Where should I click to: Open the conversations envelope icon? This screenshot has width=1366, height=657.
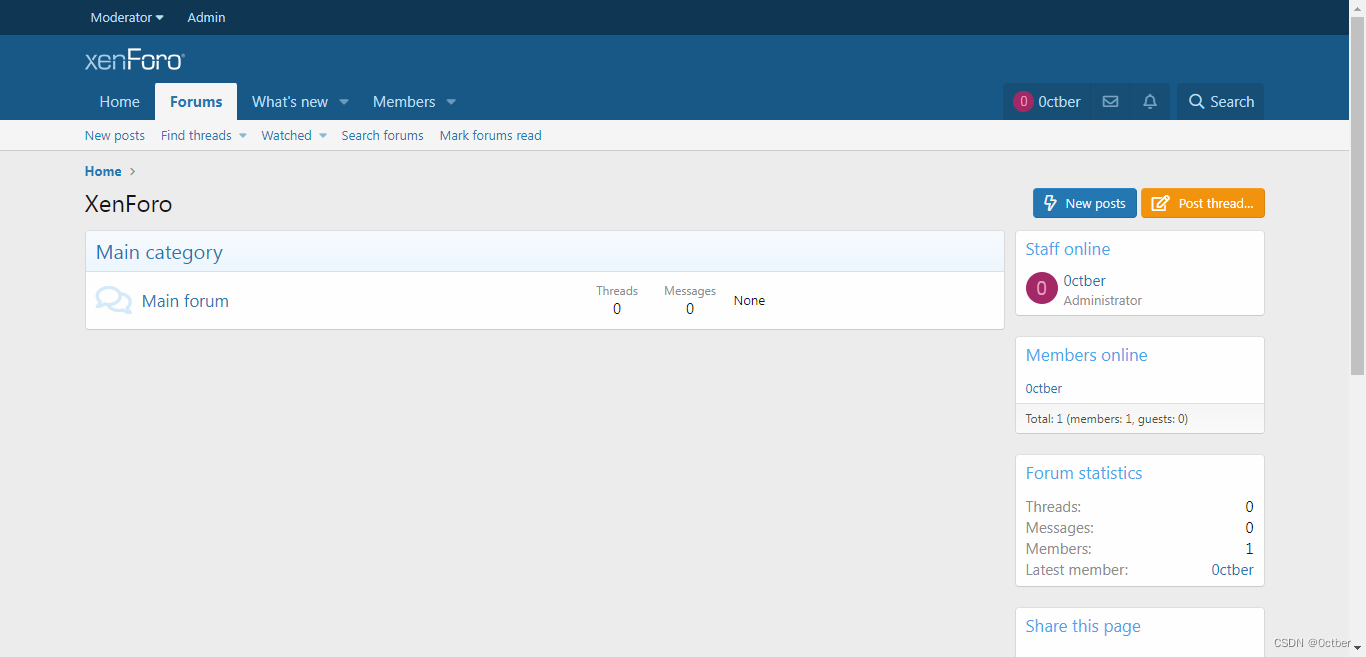1110,102
